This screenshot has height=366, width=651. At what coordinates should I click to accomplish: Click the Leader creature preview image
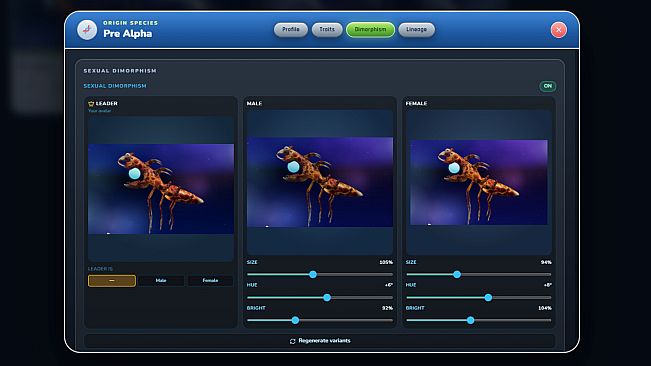click(x=161, y=189)
